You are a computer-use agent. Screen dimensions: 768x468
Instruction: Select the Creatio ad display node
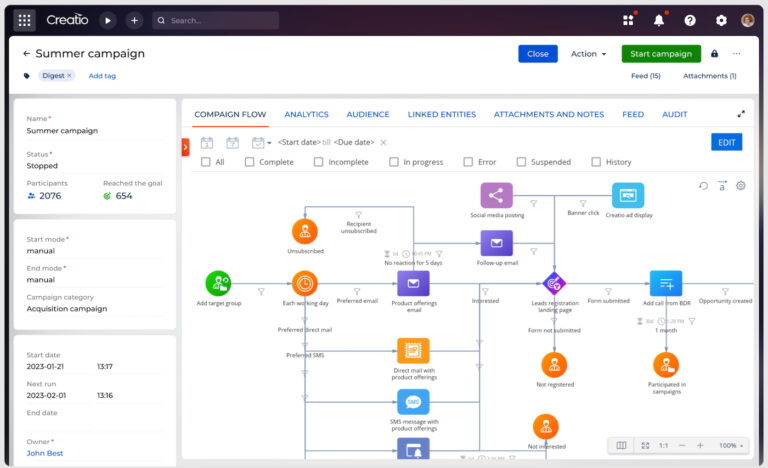click(x=628, y=196)
